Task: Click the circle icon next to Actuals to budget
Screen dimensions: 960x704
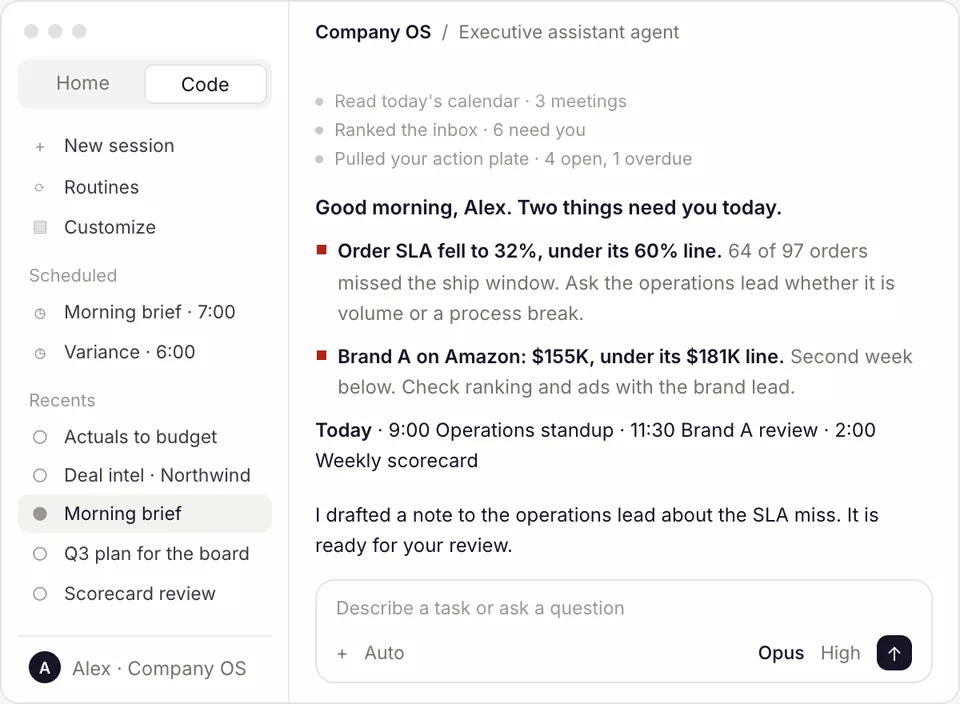Action: [40, 437]
